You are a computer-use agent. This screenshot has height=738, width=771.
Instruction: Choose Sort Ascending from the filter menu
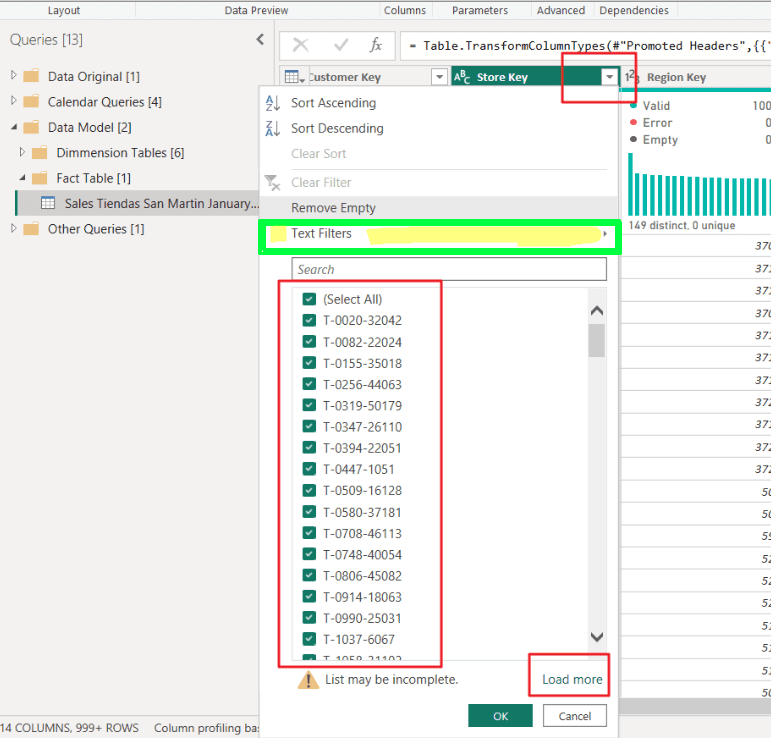point(333,103)
